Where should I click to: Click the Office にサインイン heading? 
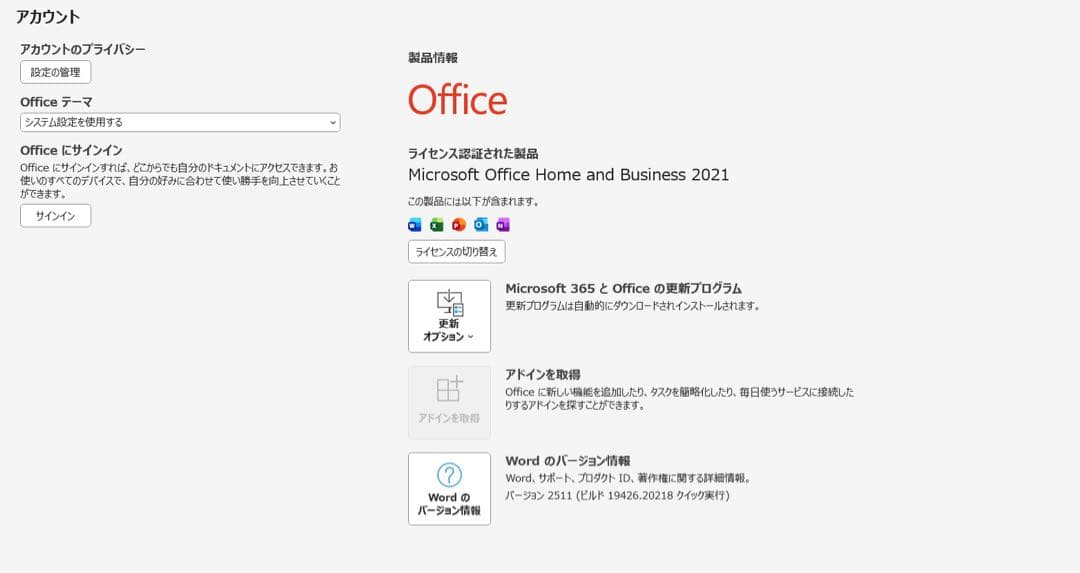[x=71, y=150]
